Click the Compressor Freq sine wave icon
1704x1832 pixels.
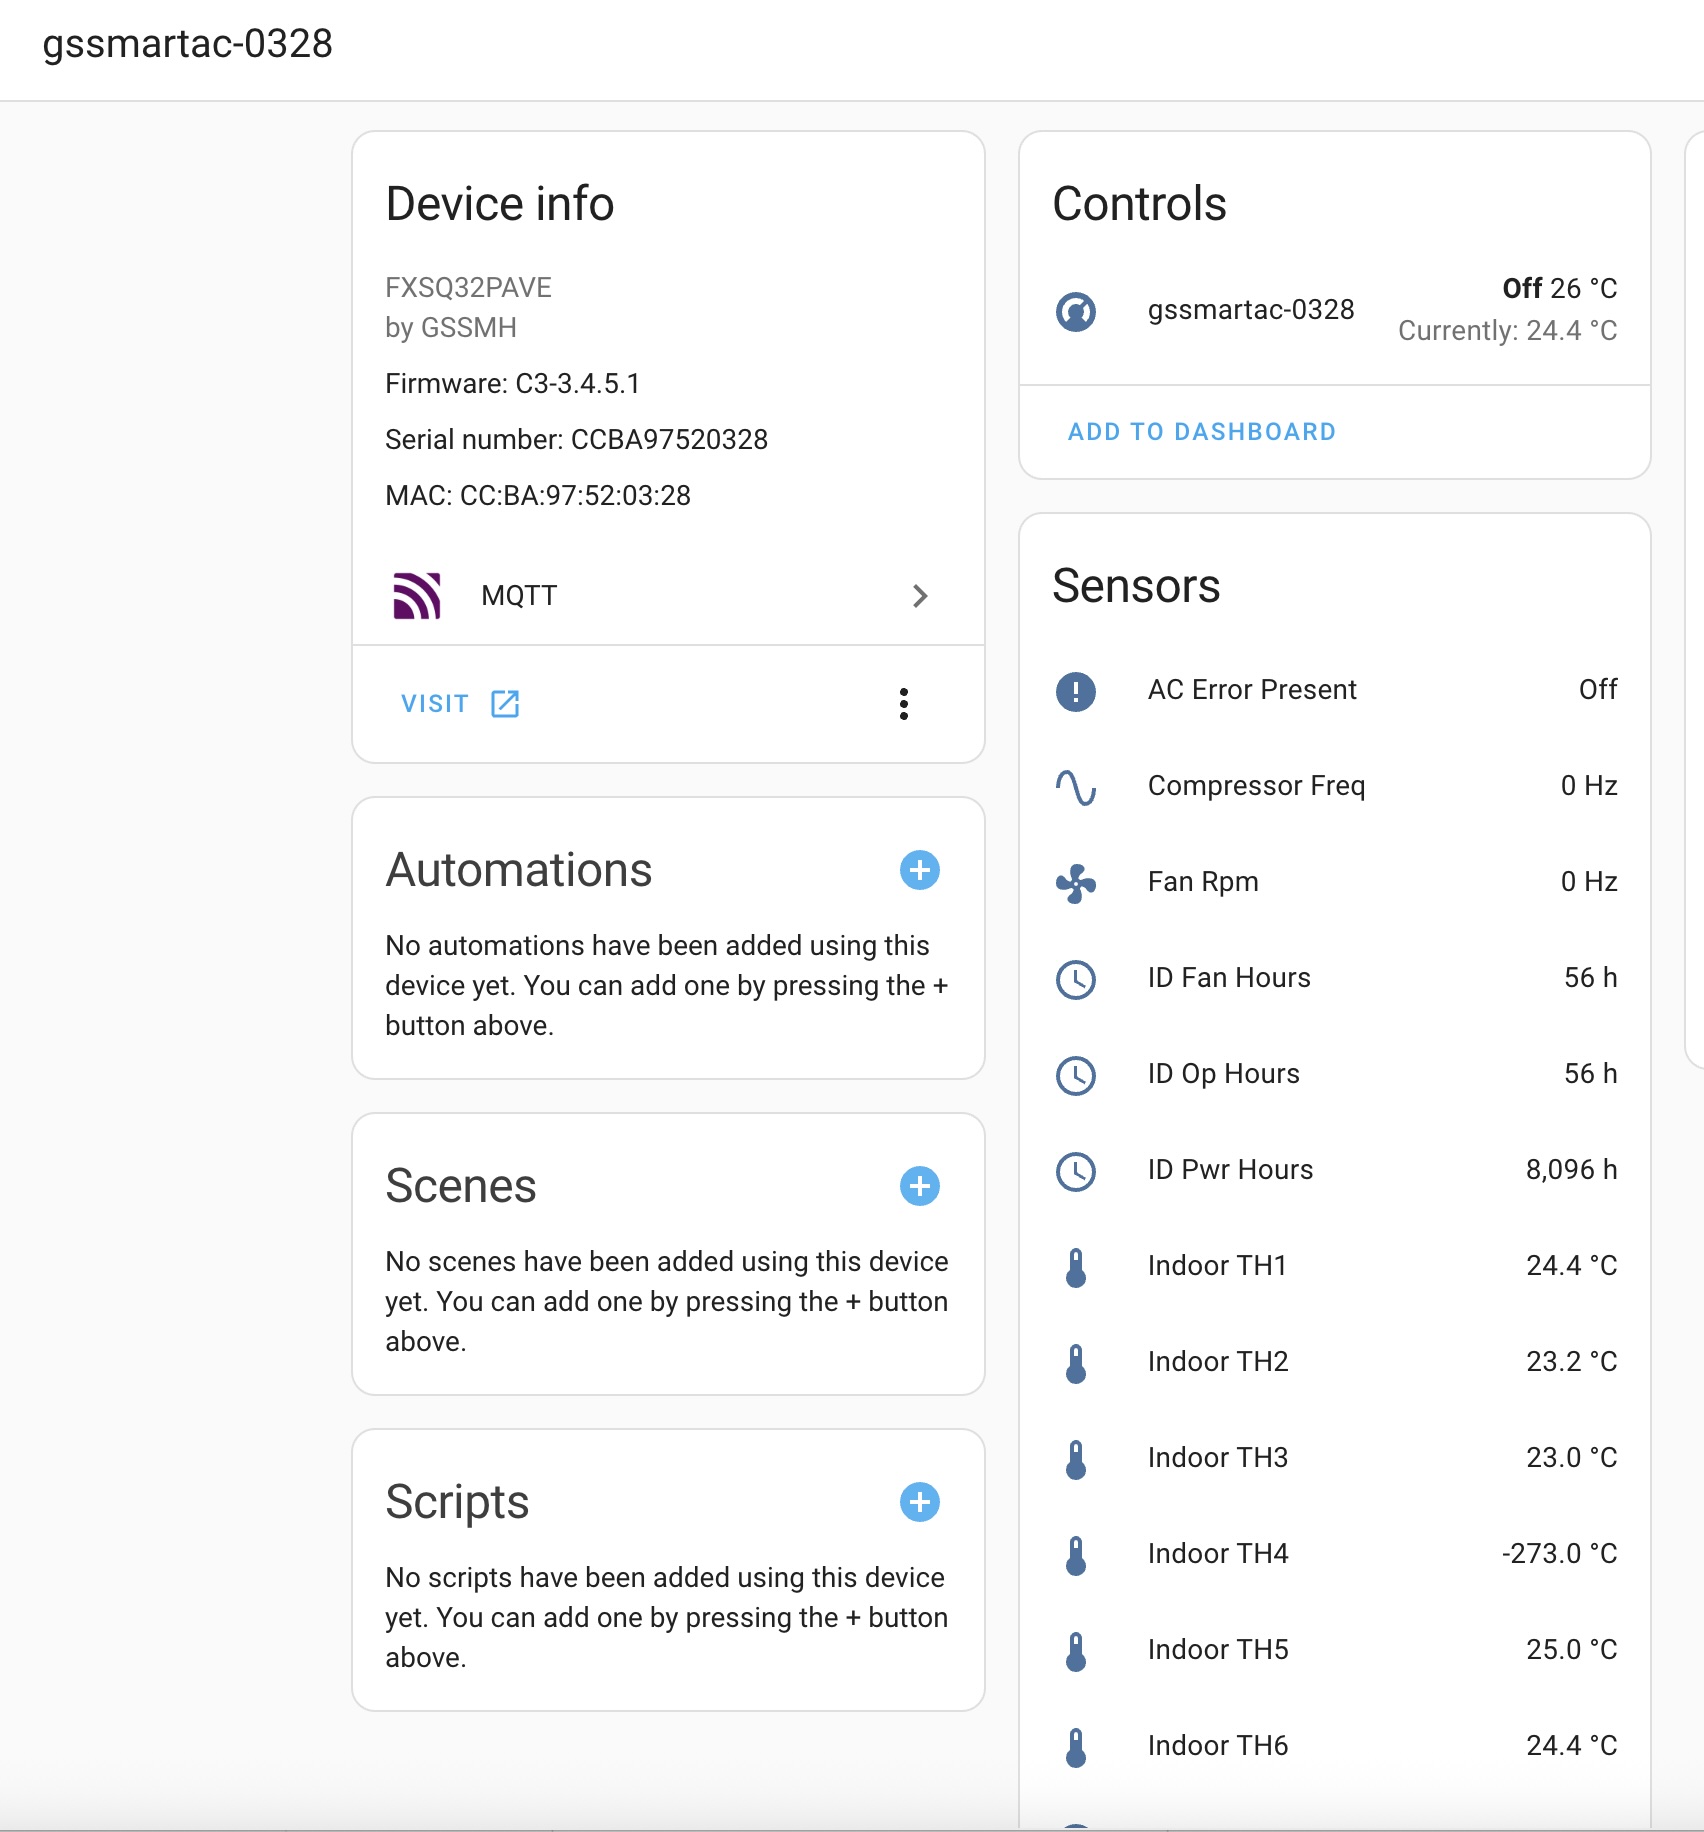(x=1076, y=787)
